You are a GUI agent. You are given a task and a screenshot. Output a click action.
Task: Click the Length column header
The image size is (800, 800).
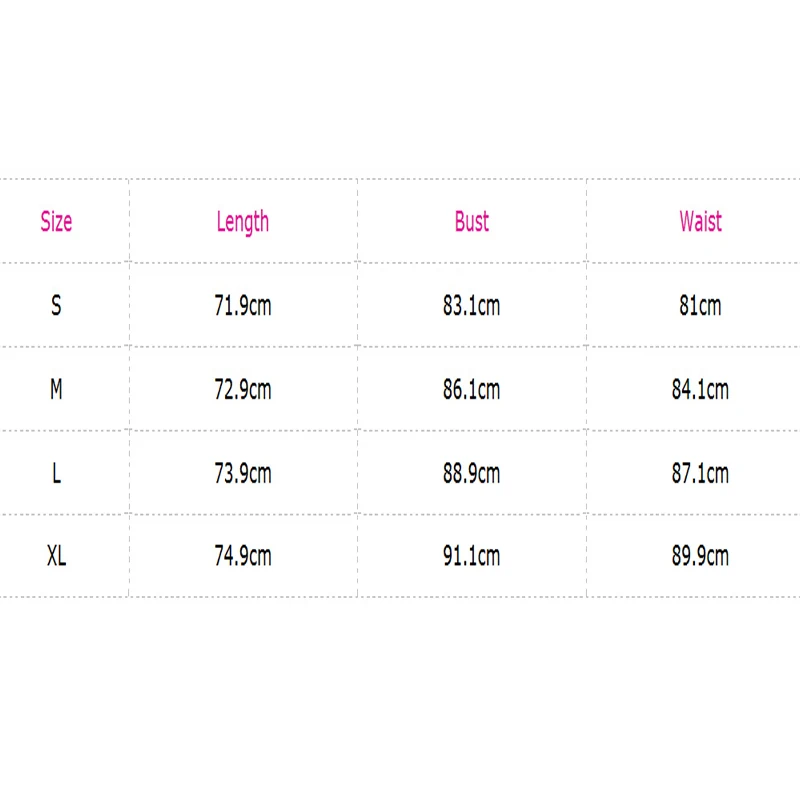[243, 222]
